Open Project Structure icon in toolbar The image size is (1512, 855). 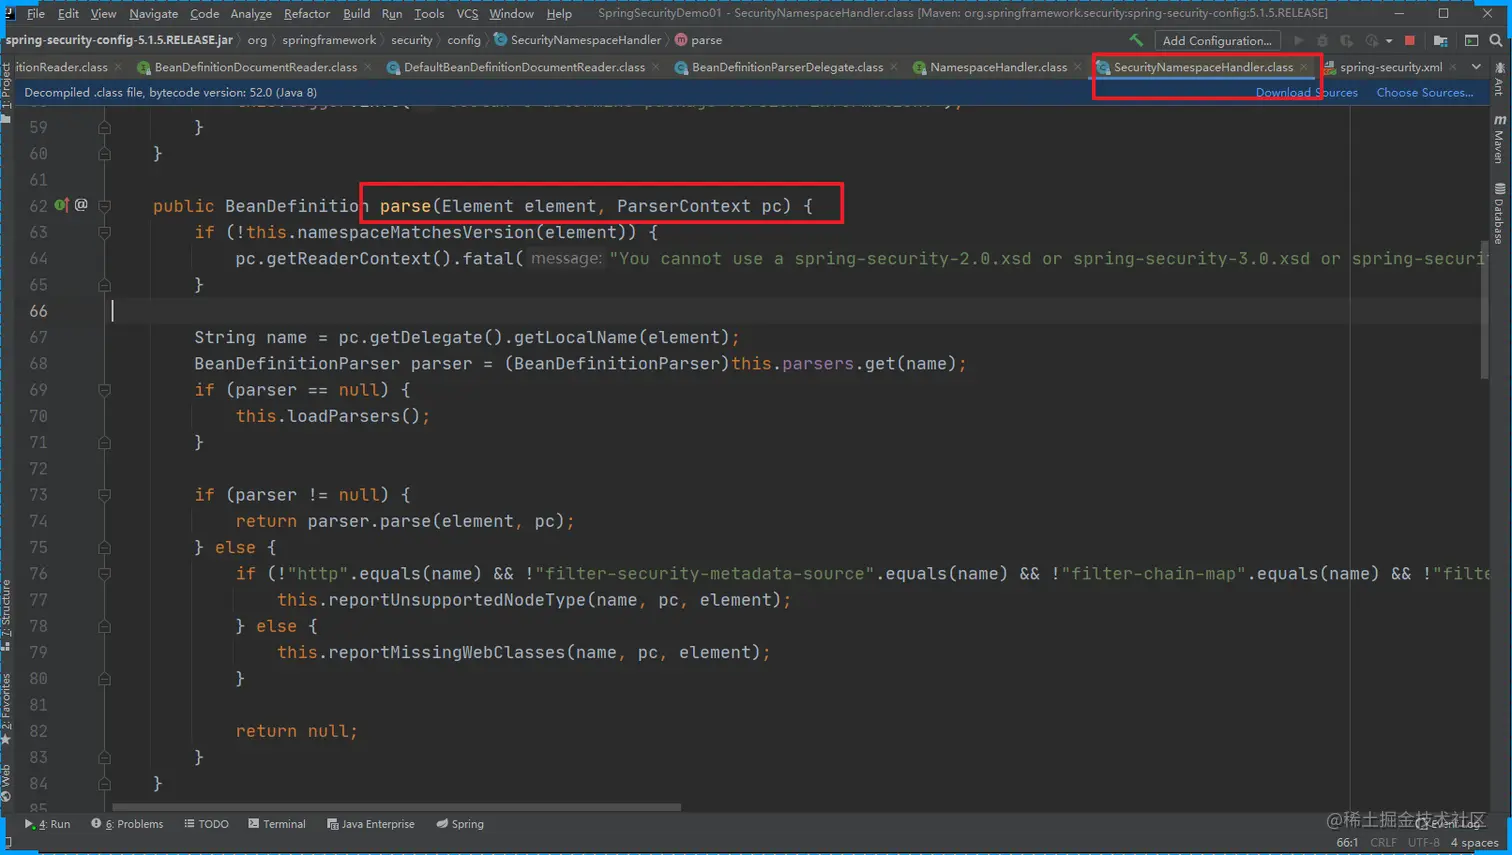coord(1440,41)
